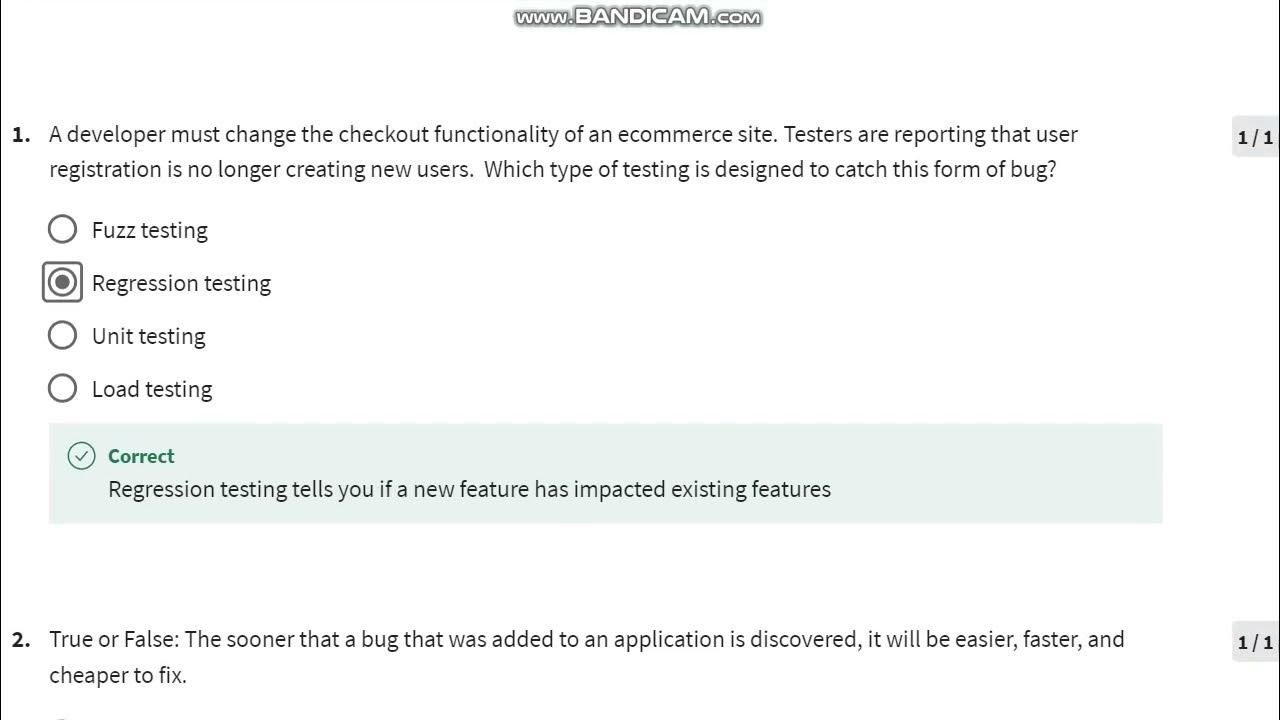Click the www.BANDICAM.com watermark
This screenshot has width=1280, height=720.
pyautogui.click(x=638, y=17)
